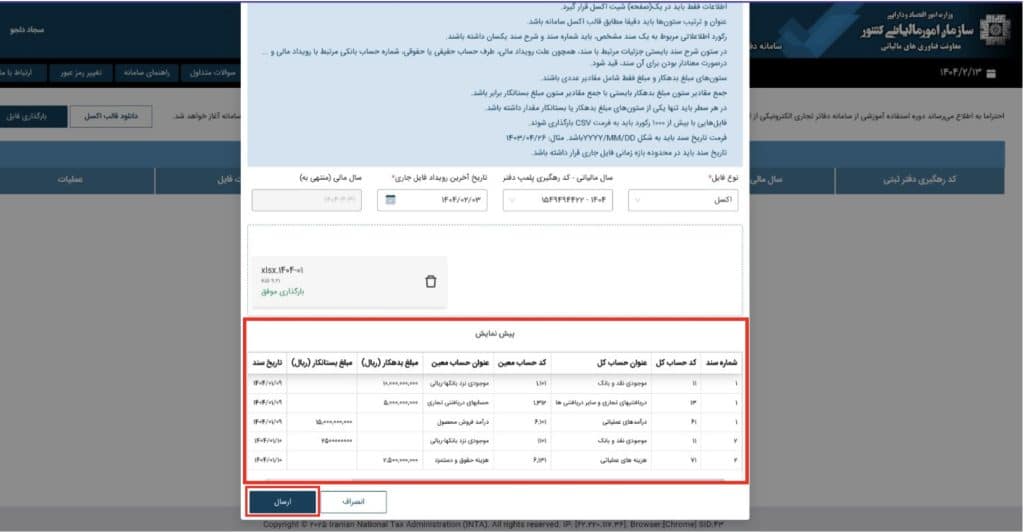Delete the uploaded xlsx file via trash icon
Viewport: 1024px width, 532px height.
[430, 282]
